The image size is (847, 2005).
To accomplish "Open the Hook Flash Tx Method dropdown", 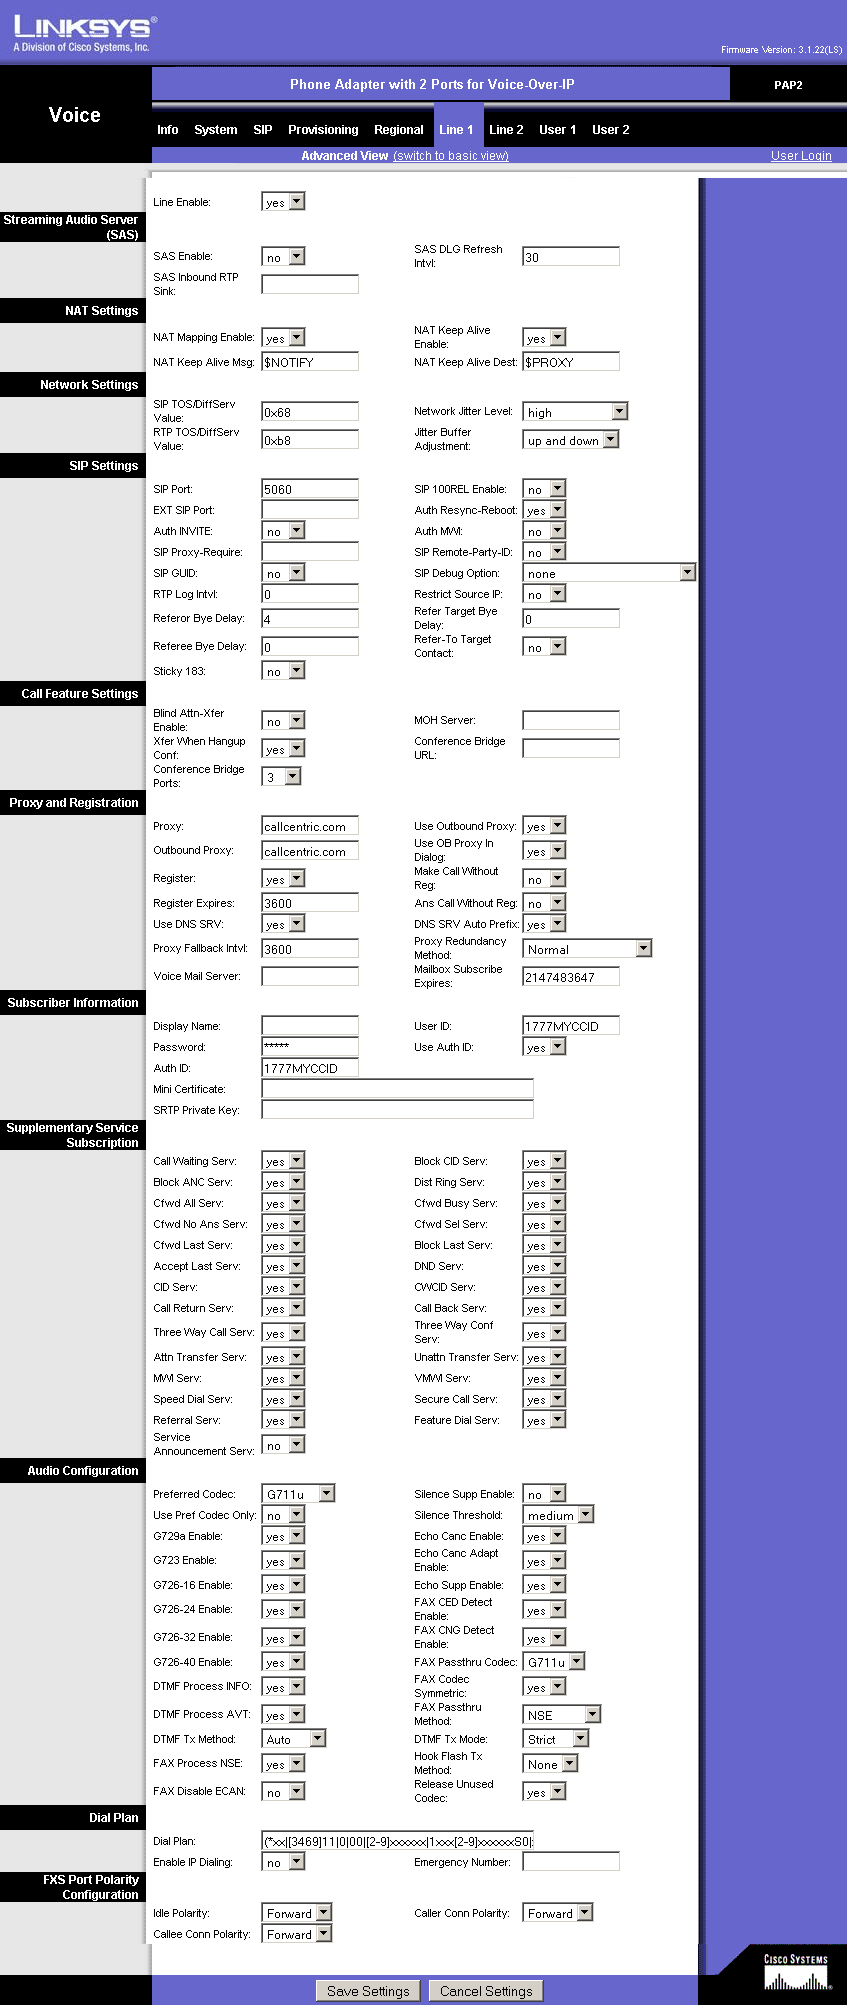I will click(x=550, y=1764).
